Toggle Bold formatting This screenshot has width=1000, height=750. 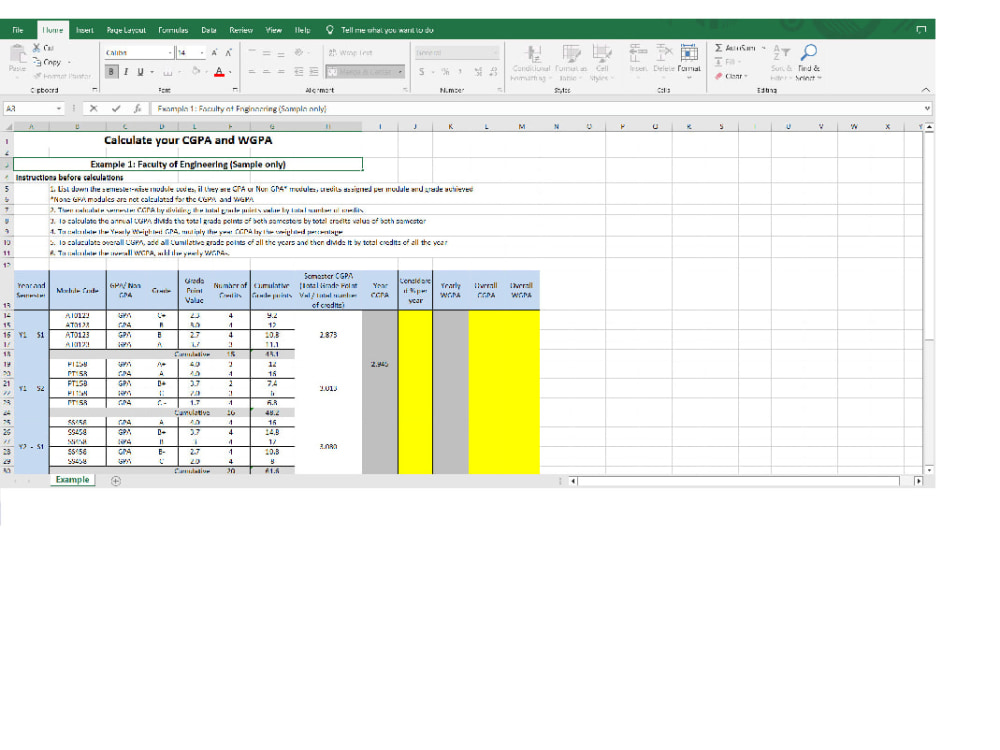(x=111, y=71)
